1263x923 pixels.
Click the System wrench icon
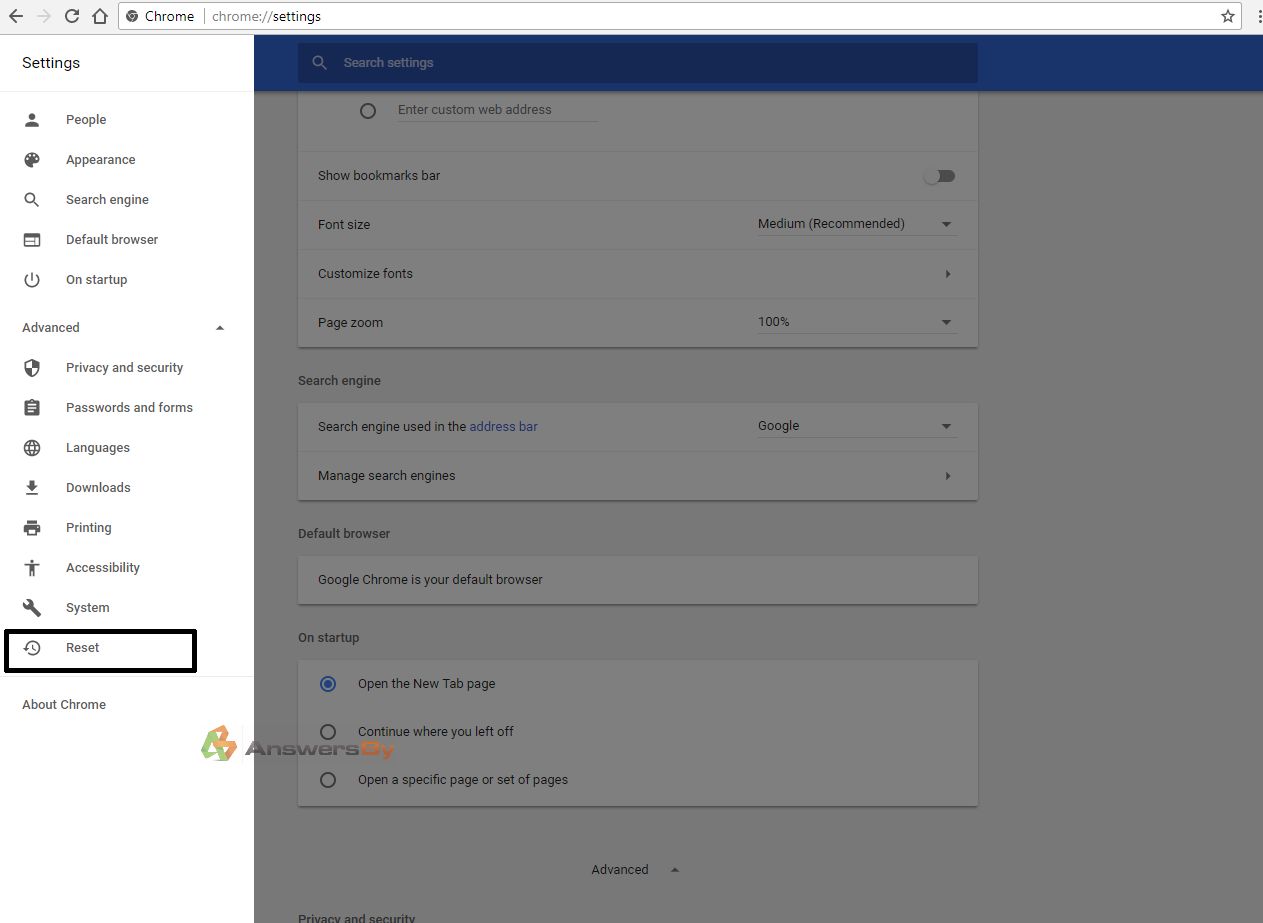(x=32, y=608)
